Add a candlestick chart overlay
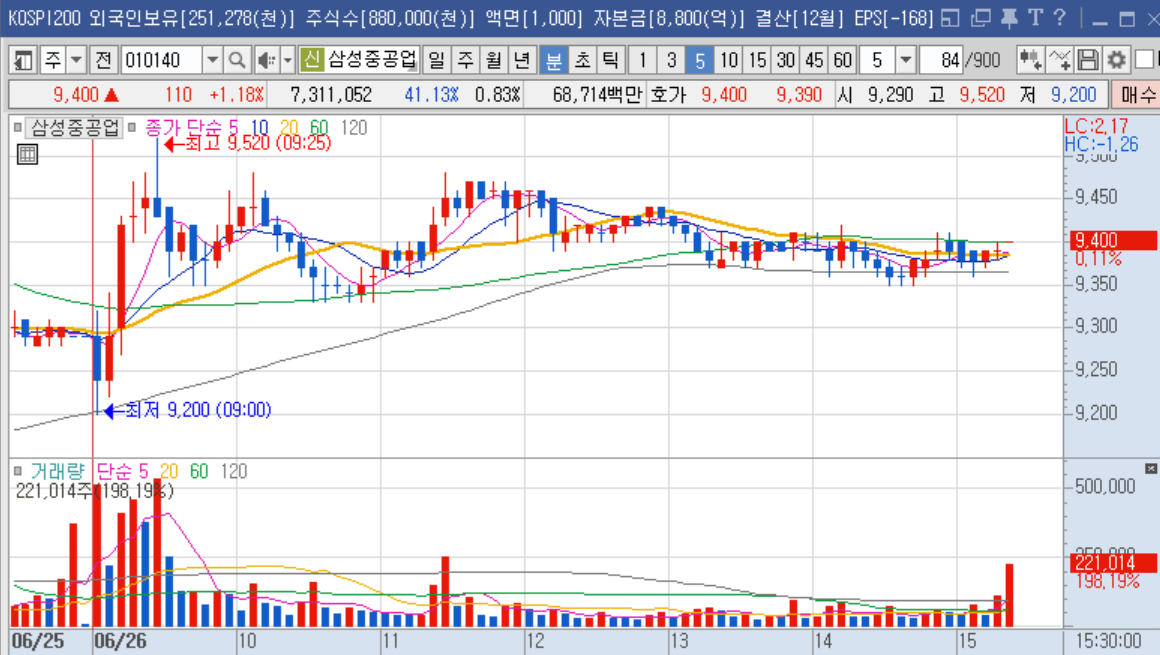Image resolution: width=1160 pixels, height=655 pixels. coord(1031,60)
